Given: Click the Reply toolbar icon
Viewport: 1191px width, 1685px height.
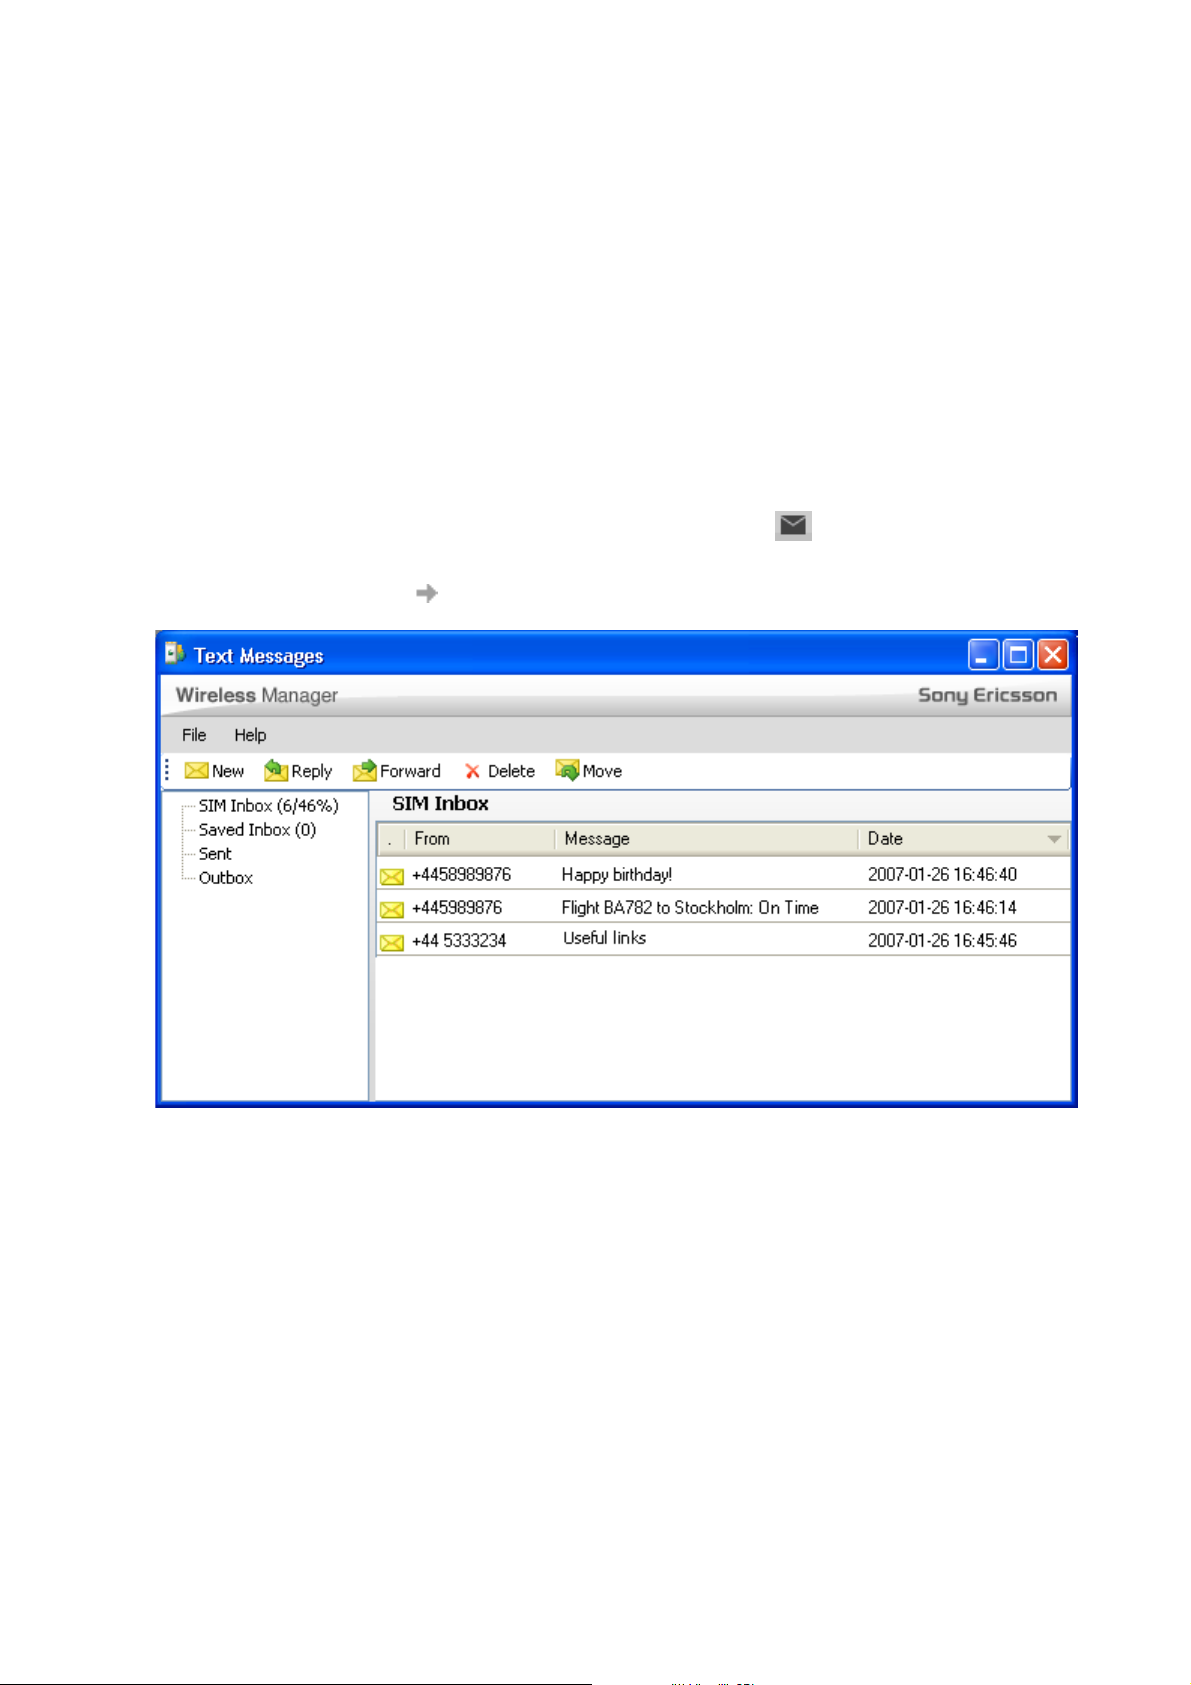Looking at the screenshot, I should [276, 770].
